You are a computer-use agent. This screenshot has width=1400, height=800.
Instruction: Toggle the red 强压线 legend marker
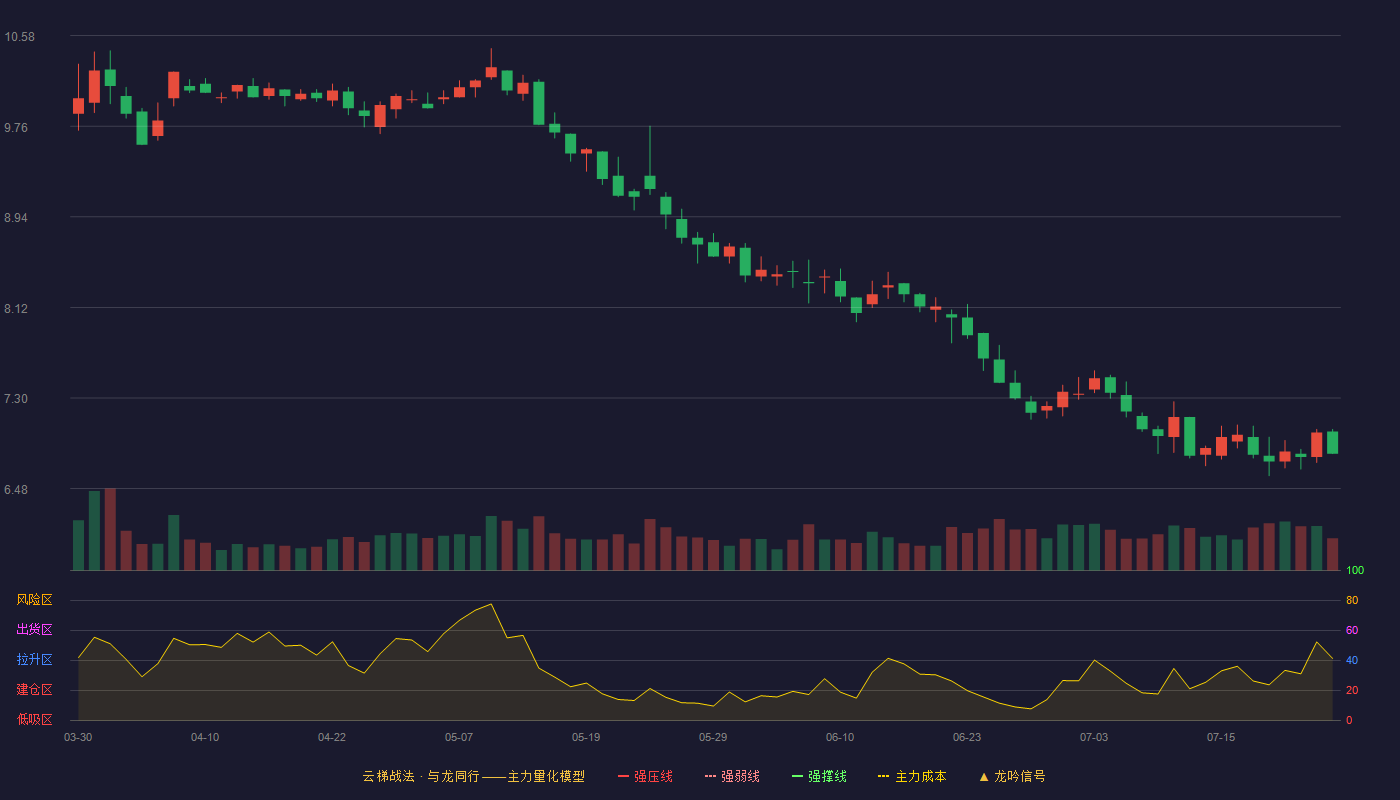click(x=623, y=776)
